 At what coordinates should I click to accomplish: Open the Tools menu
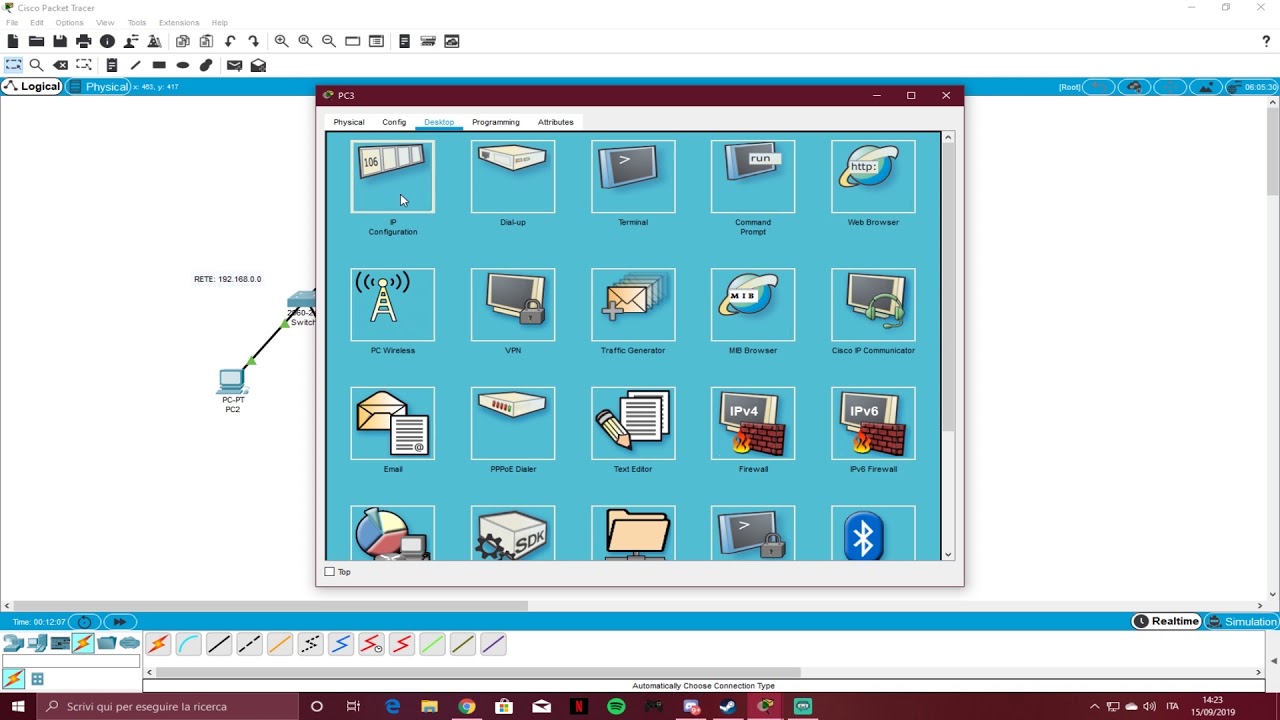point(137,22)
